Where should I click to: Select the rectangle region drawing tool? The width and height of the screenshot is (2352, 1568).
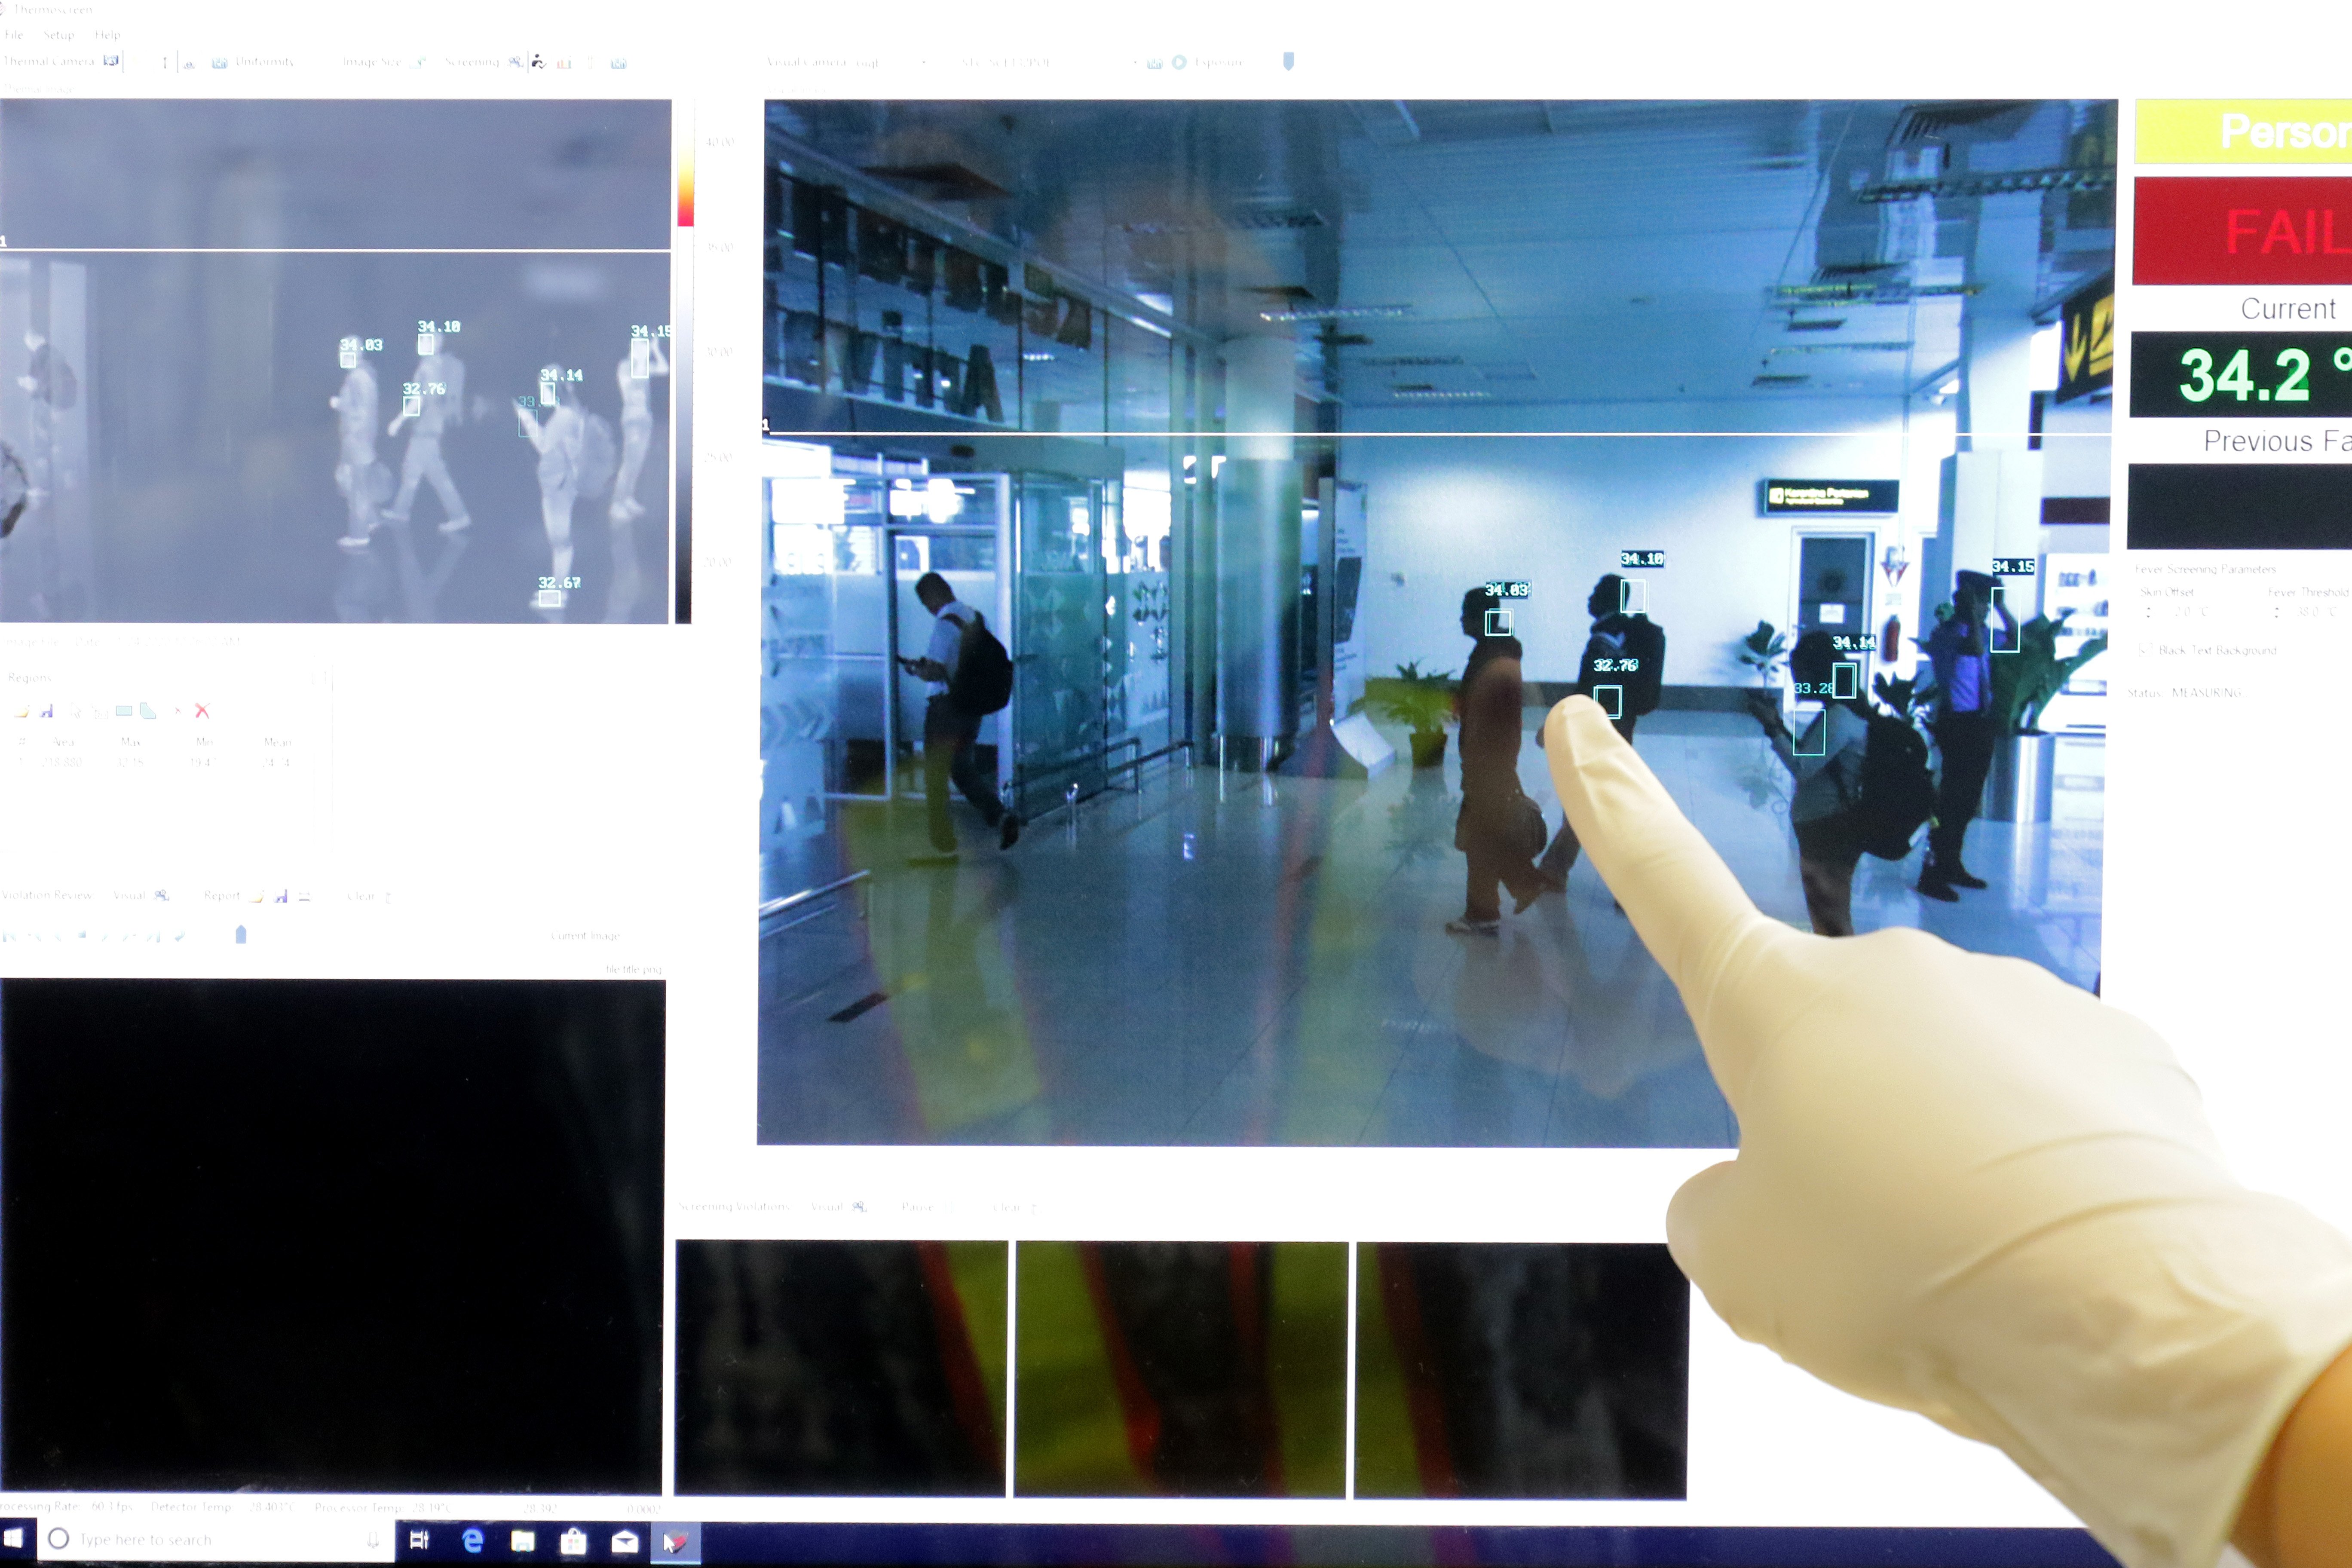tap(124, 711)
